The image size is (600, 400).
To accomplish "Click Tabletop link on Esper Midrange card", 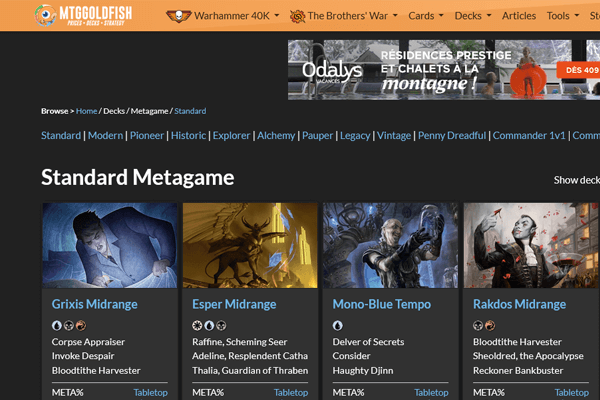I will coord(291,392).
